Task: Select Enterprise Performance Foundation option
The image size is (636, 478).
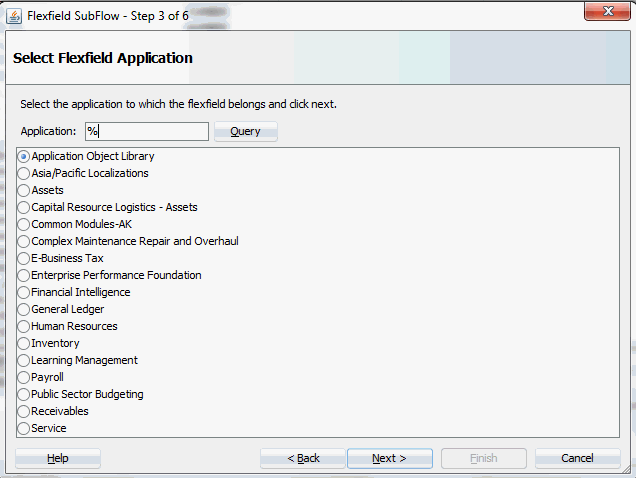Action: pos(24,276)
